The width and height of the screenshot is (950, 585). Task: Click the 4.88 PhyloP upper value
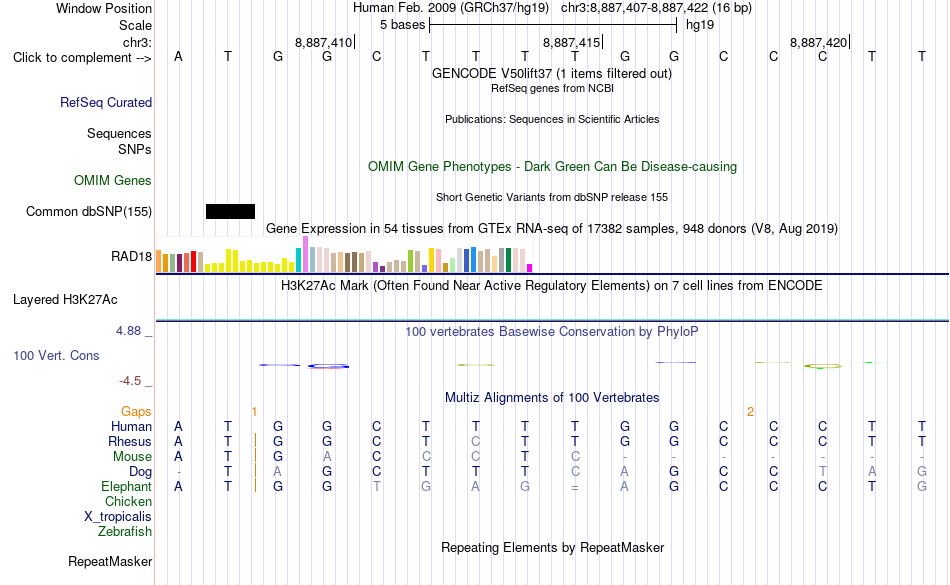tap(128, 331)
